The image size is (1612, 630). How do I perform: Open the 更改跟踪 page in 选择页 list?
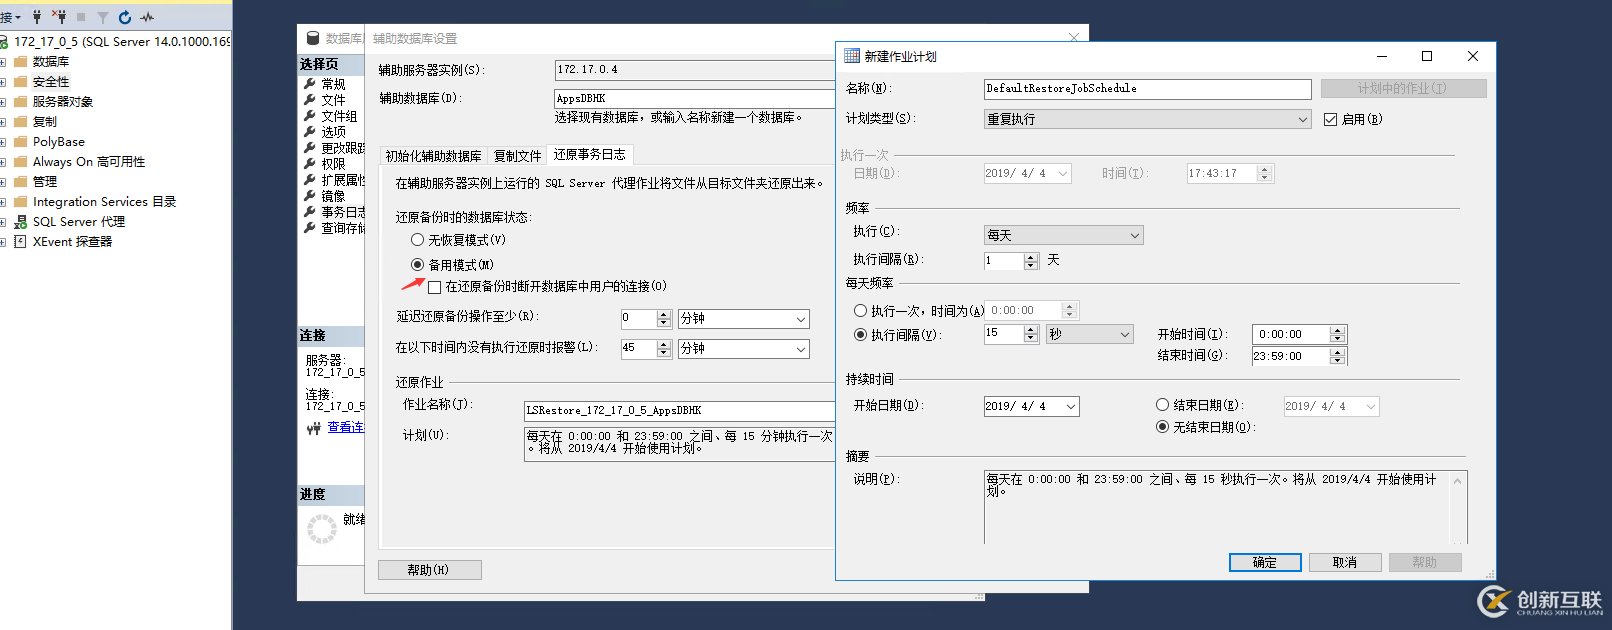343,148
